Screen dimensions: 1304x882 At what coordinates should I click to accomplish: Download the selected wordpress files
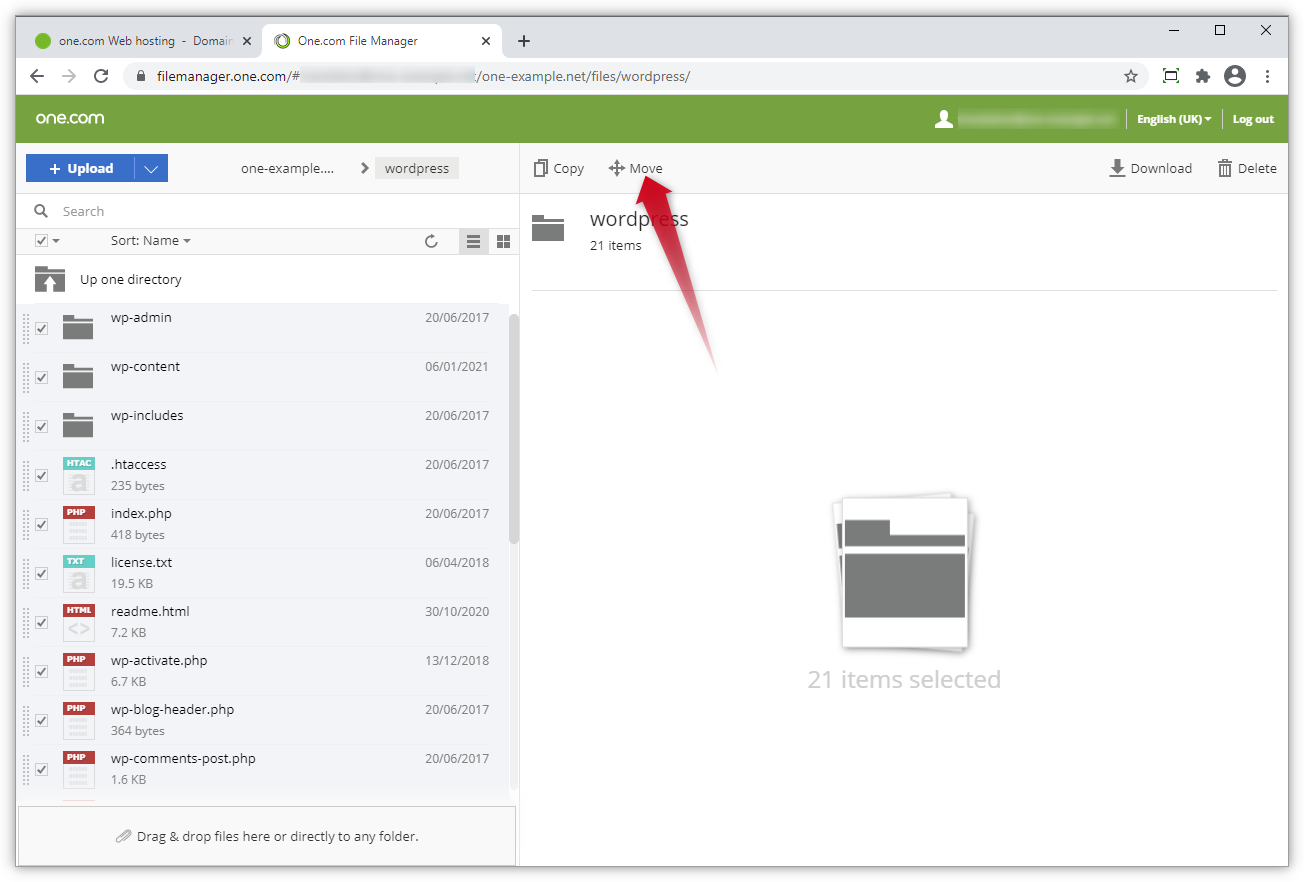(1150, 168)
